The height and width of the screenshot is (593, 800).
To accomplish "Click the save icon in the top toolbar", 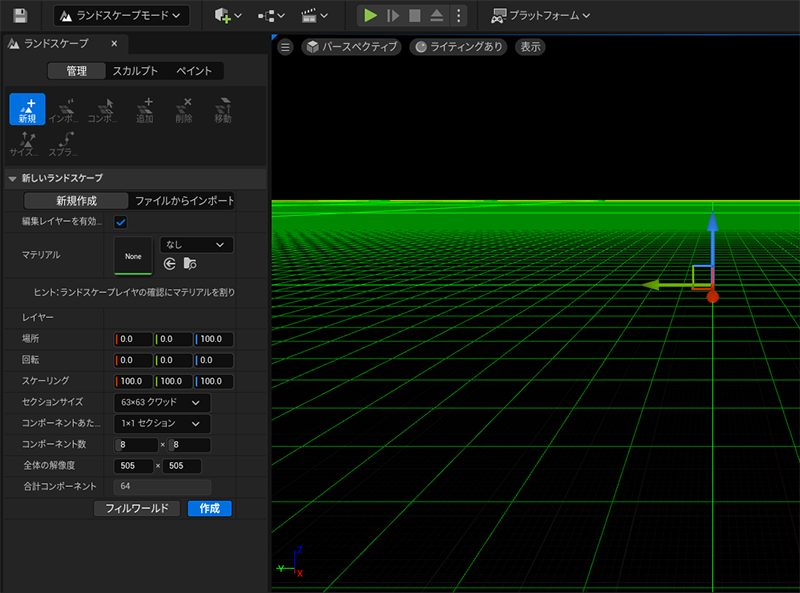I will pos(20,16).
